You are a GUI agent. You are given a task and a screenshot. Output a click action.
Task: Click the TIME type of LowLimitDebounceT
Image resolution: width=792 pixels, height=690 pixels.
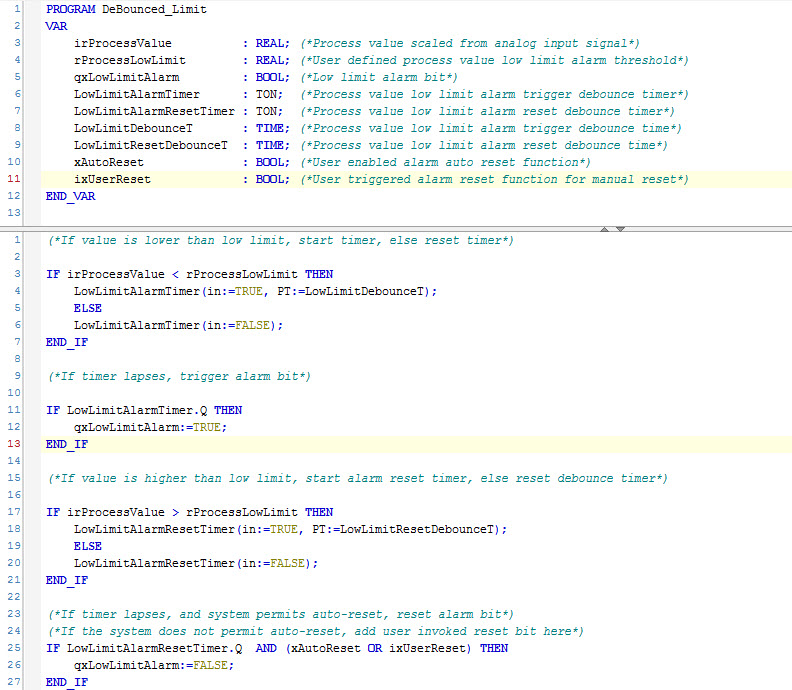272,128
